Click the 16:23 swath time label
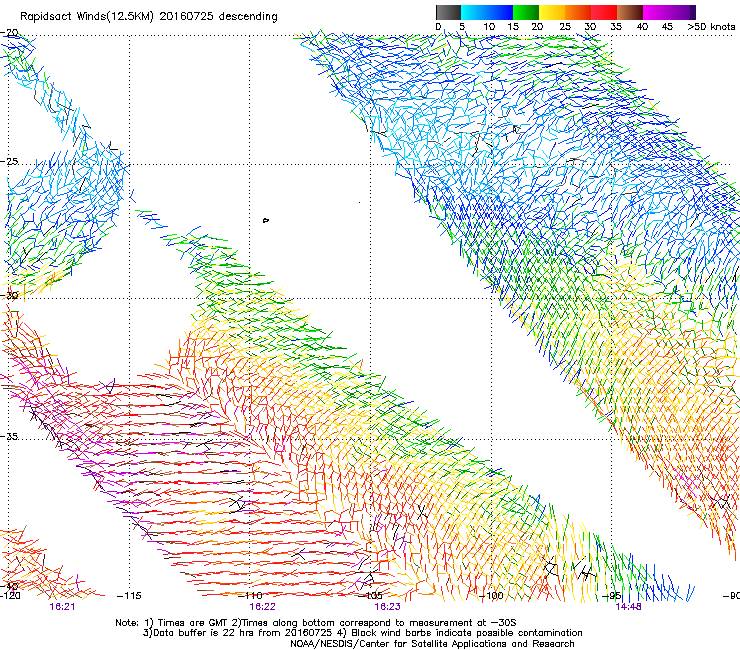The width and height of the screenshot is (740, 650). (387, 607)
